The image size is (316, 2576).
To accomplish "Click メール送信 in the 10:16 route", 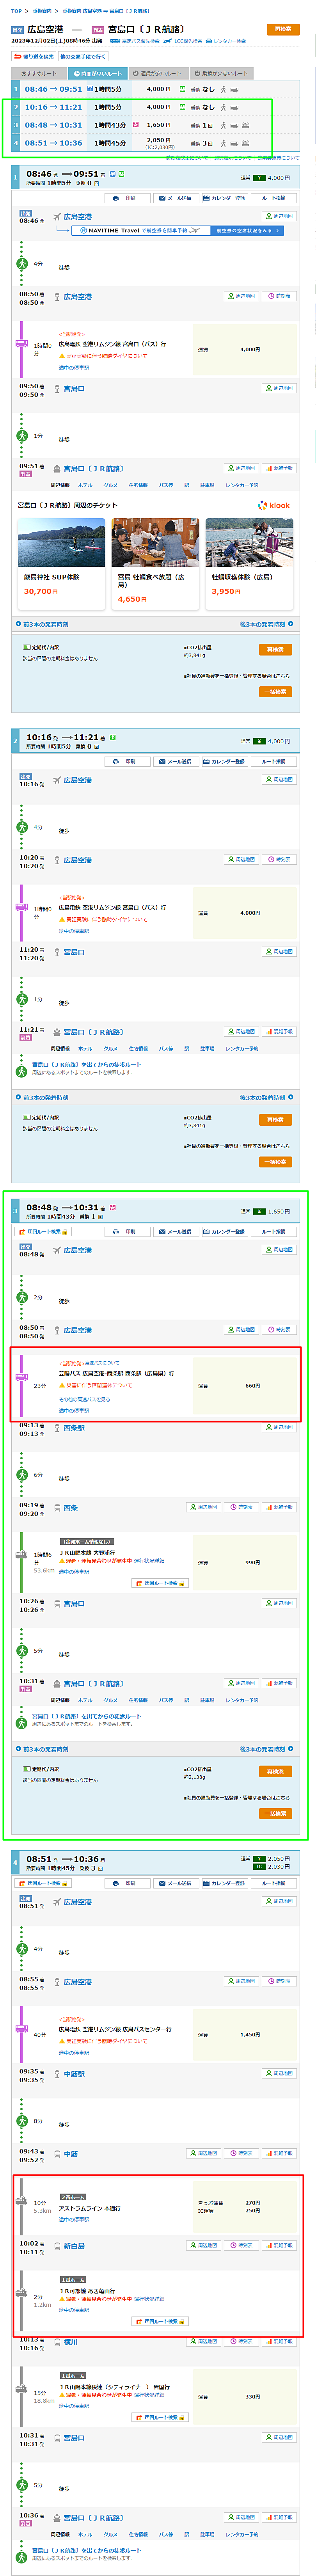I will click(175, 761).
